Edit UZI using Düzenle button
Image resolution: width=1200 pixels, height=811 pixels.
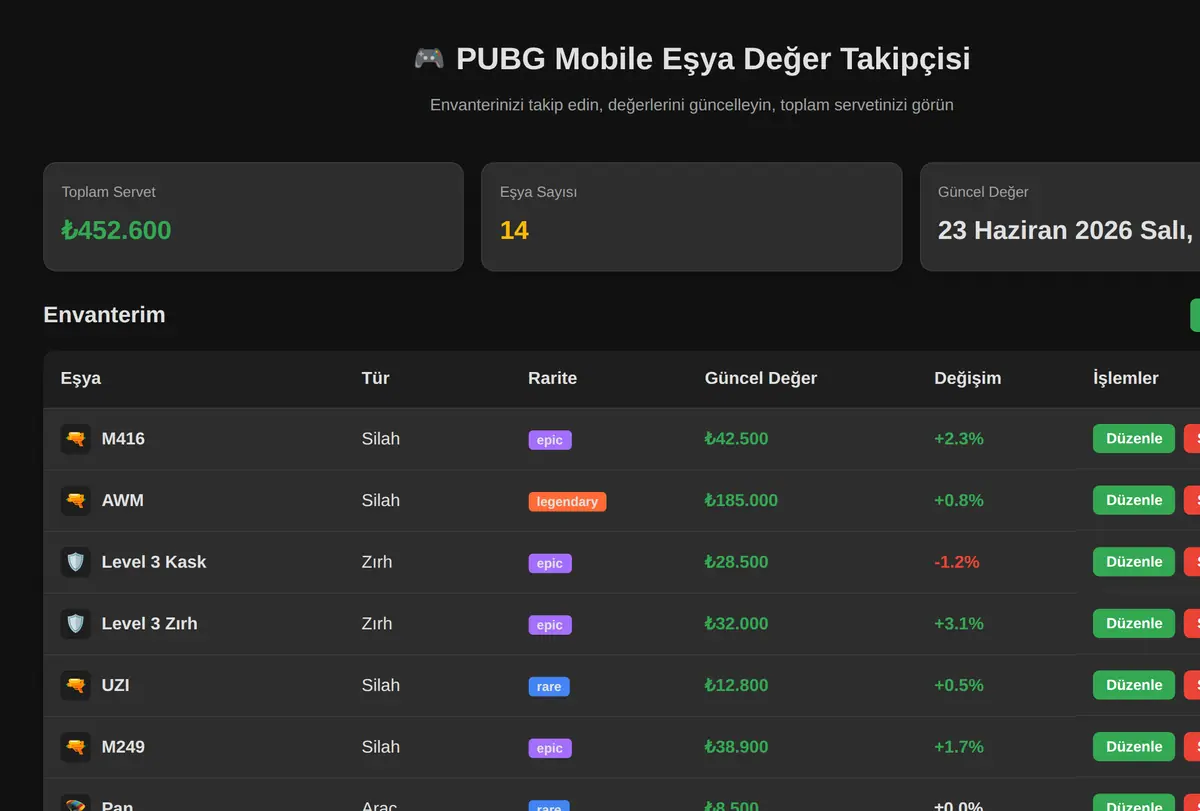pos(1134,685)
